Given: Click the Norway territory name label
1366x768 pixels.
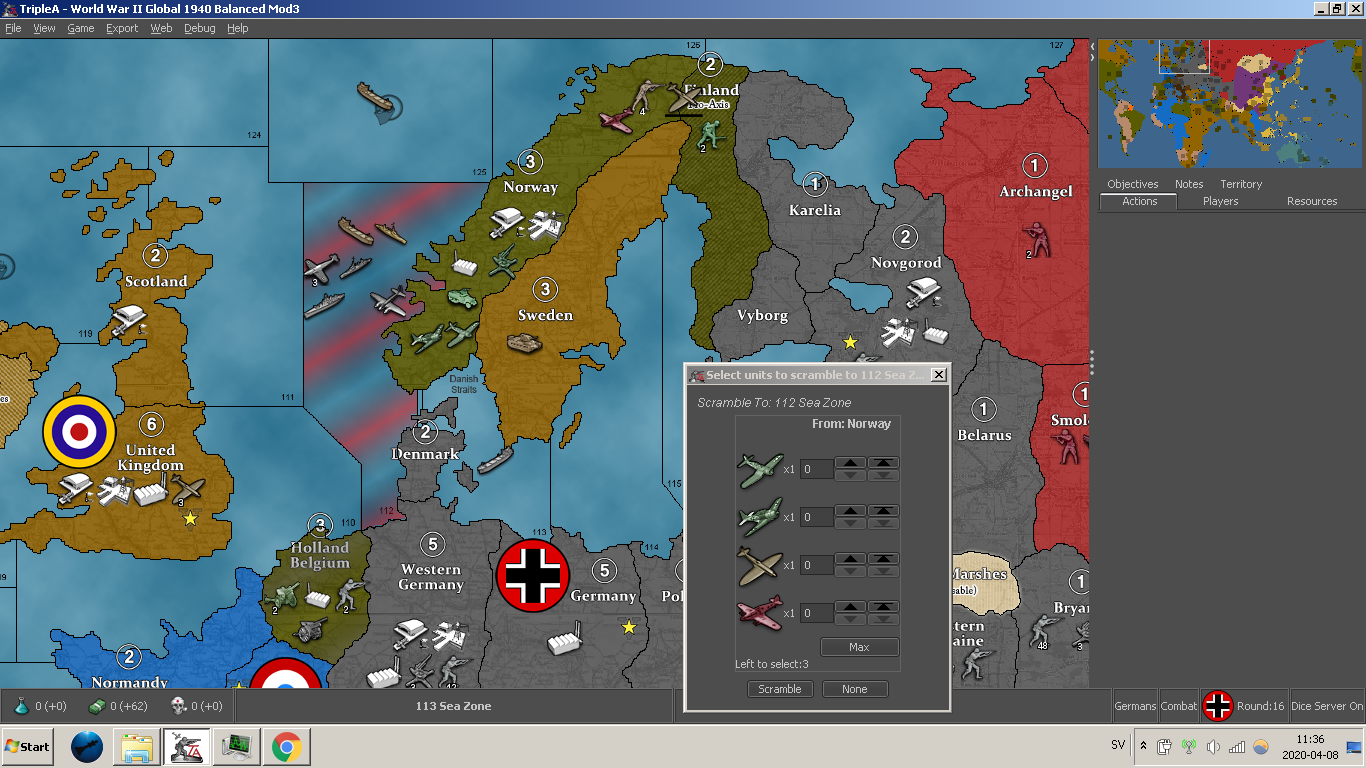Looking at the screenshot, I should pos(530,187).
